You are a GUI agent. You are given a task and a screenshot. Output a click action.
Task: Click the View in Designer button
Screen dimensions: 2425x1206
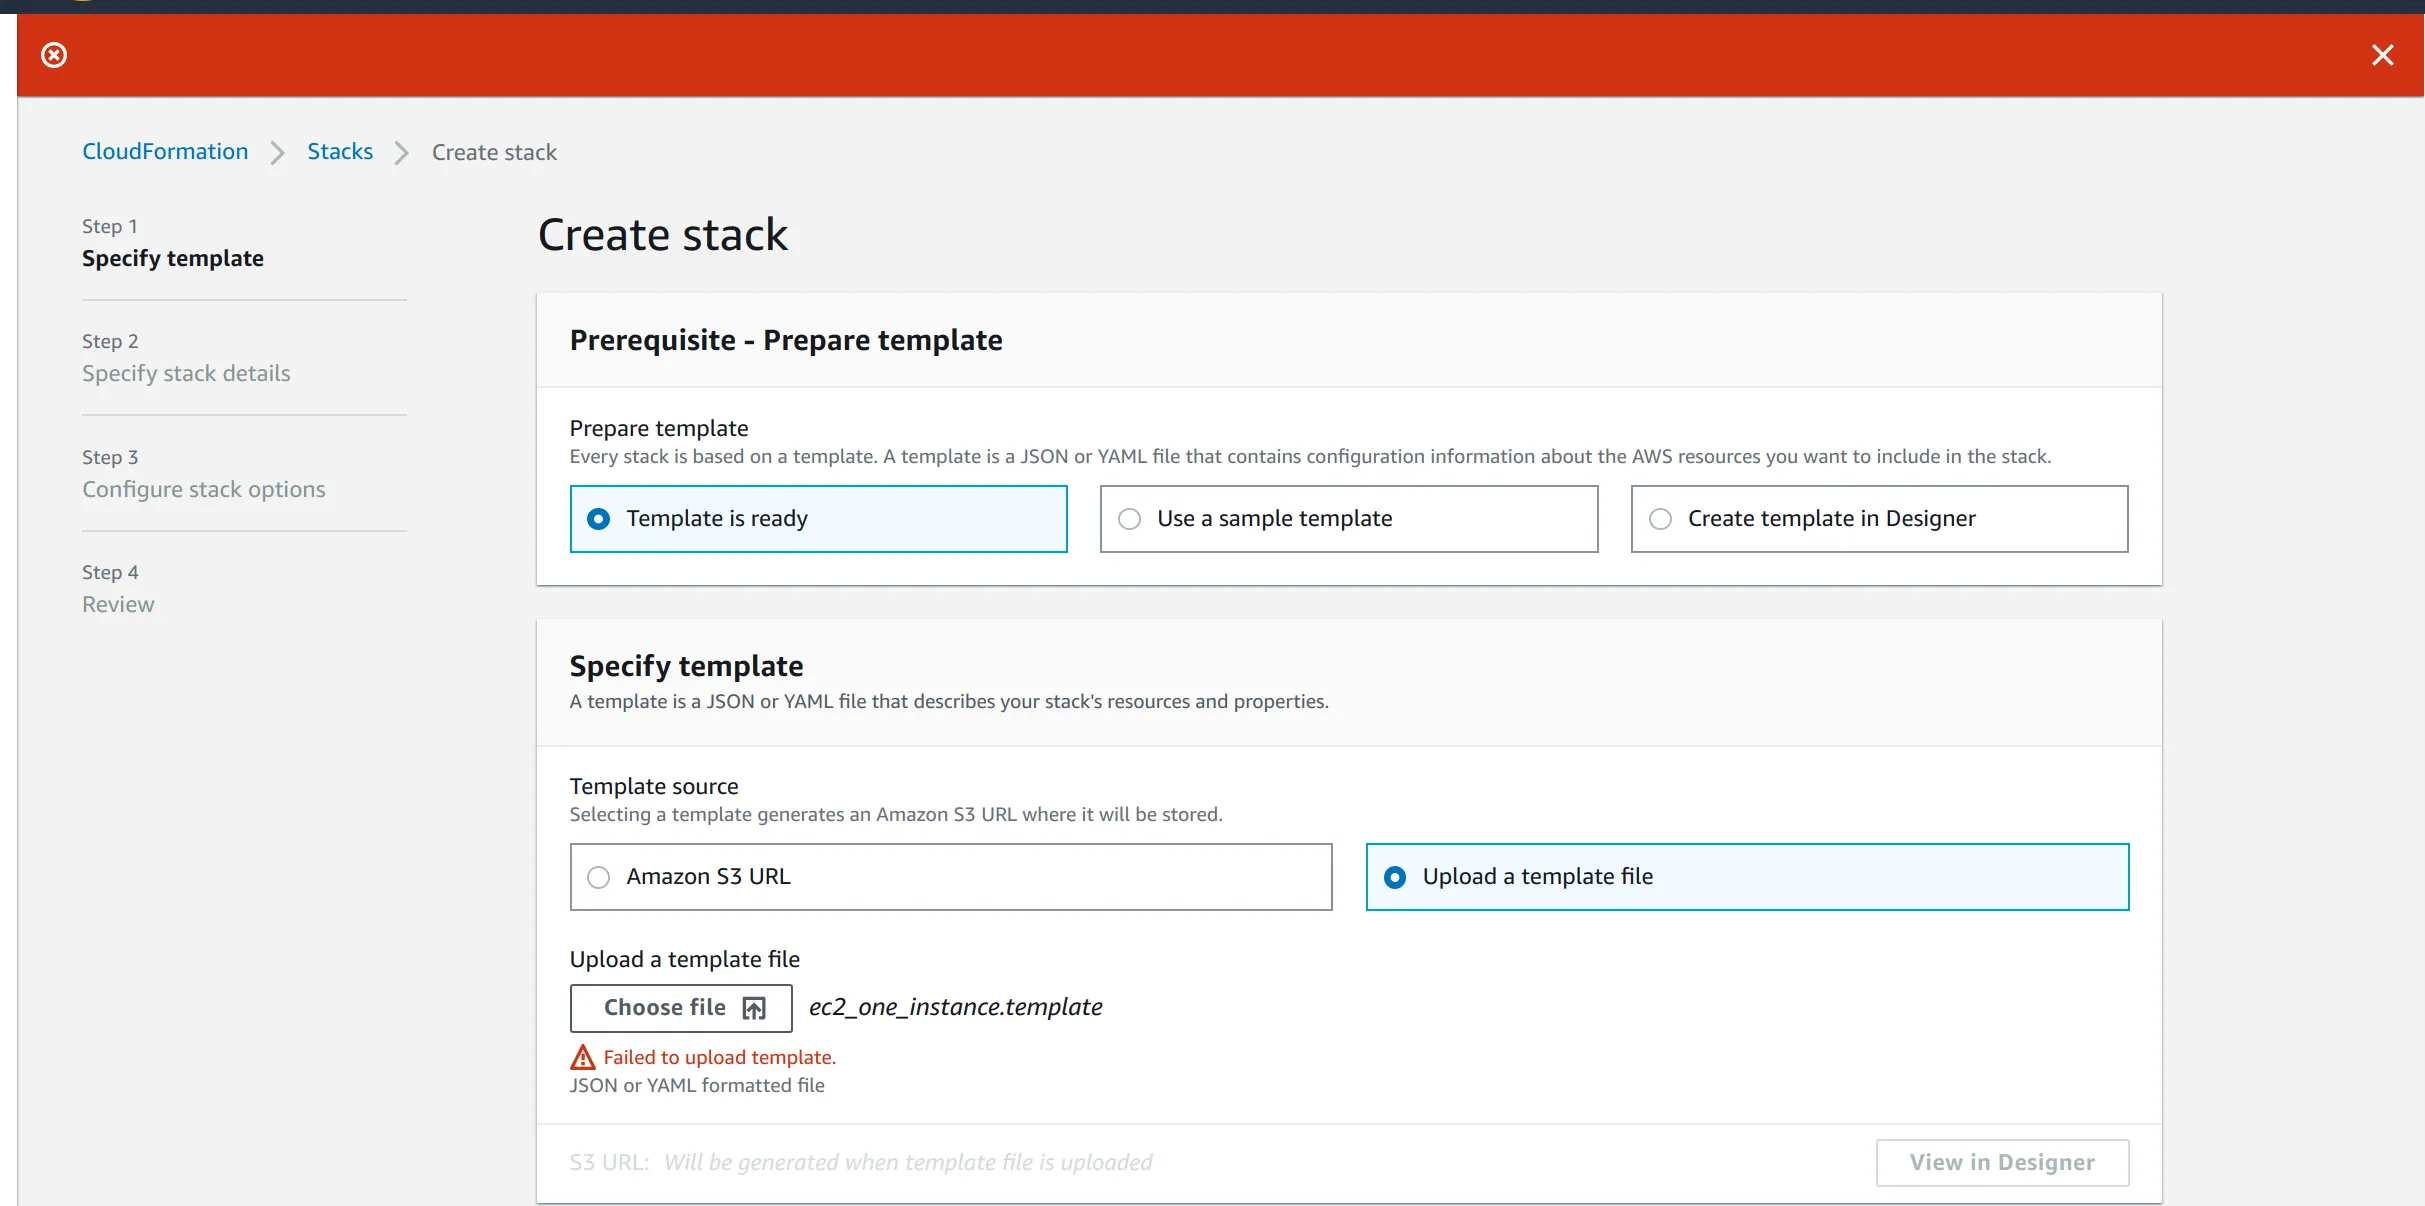[x=2001, y=1162]
